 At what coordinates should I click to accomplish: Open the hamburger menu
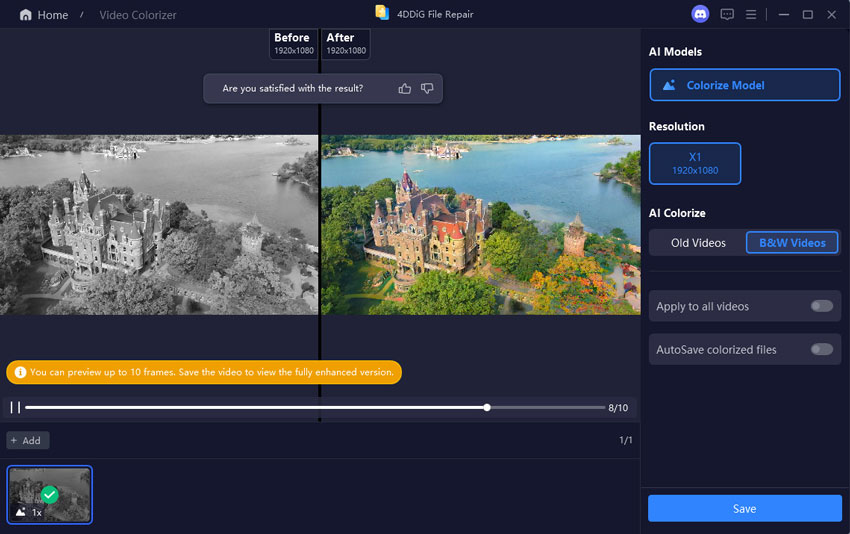(x=751, y=14)
